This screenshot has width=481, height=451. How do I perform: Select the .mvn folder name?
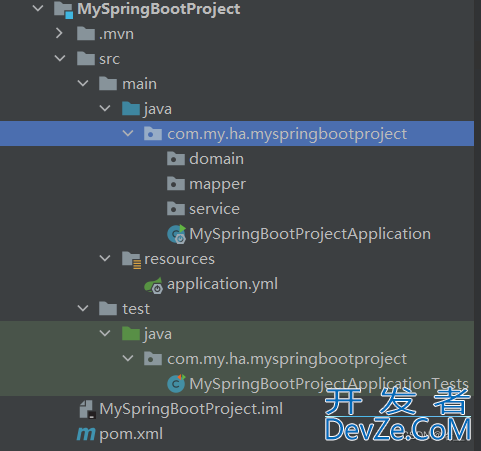(116, 34)
